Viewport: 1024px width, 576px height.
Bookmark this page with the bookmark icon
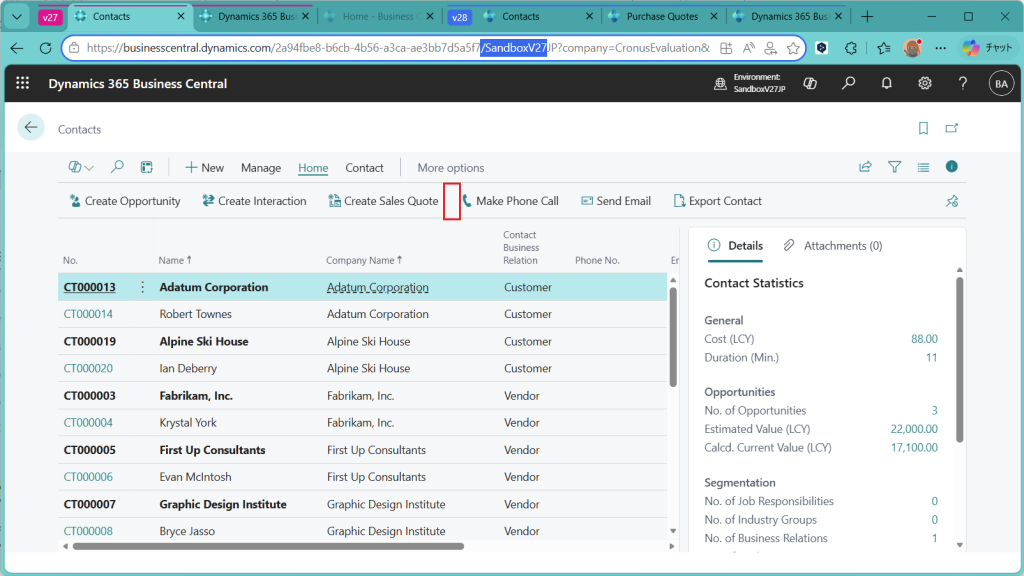[923, 129]
